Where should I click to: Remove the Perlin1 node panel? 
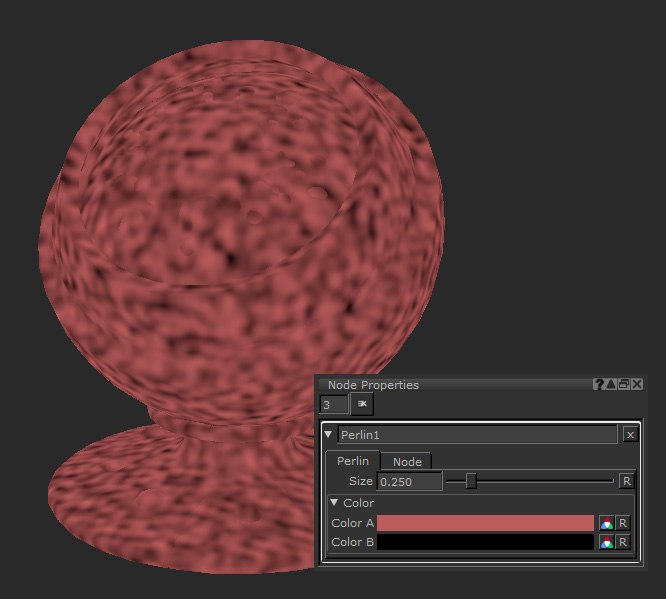point(629,434)
